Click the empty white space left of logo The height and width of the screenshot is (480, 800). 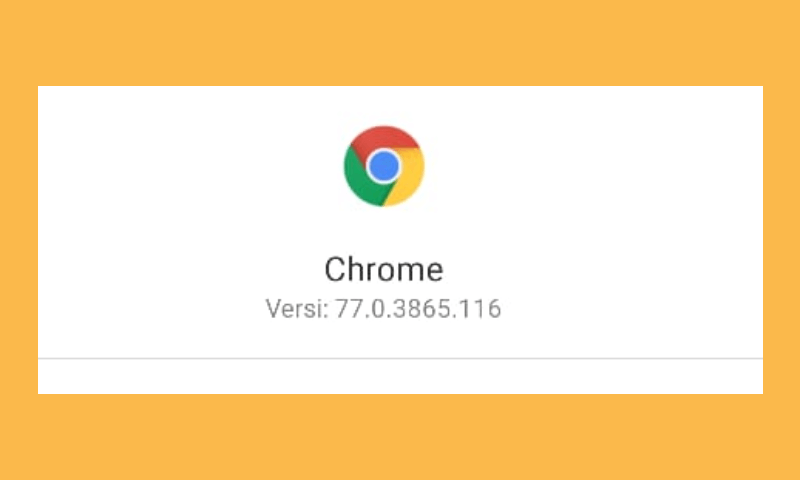coord(189,166)
